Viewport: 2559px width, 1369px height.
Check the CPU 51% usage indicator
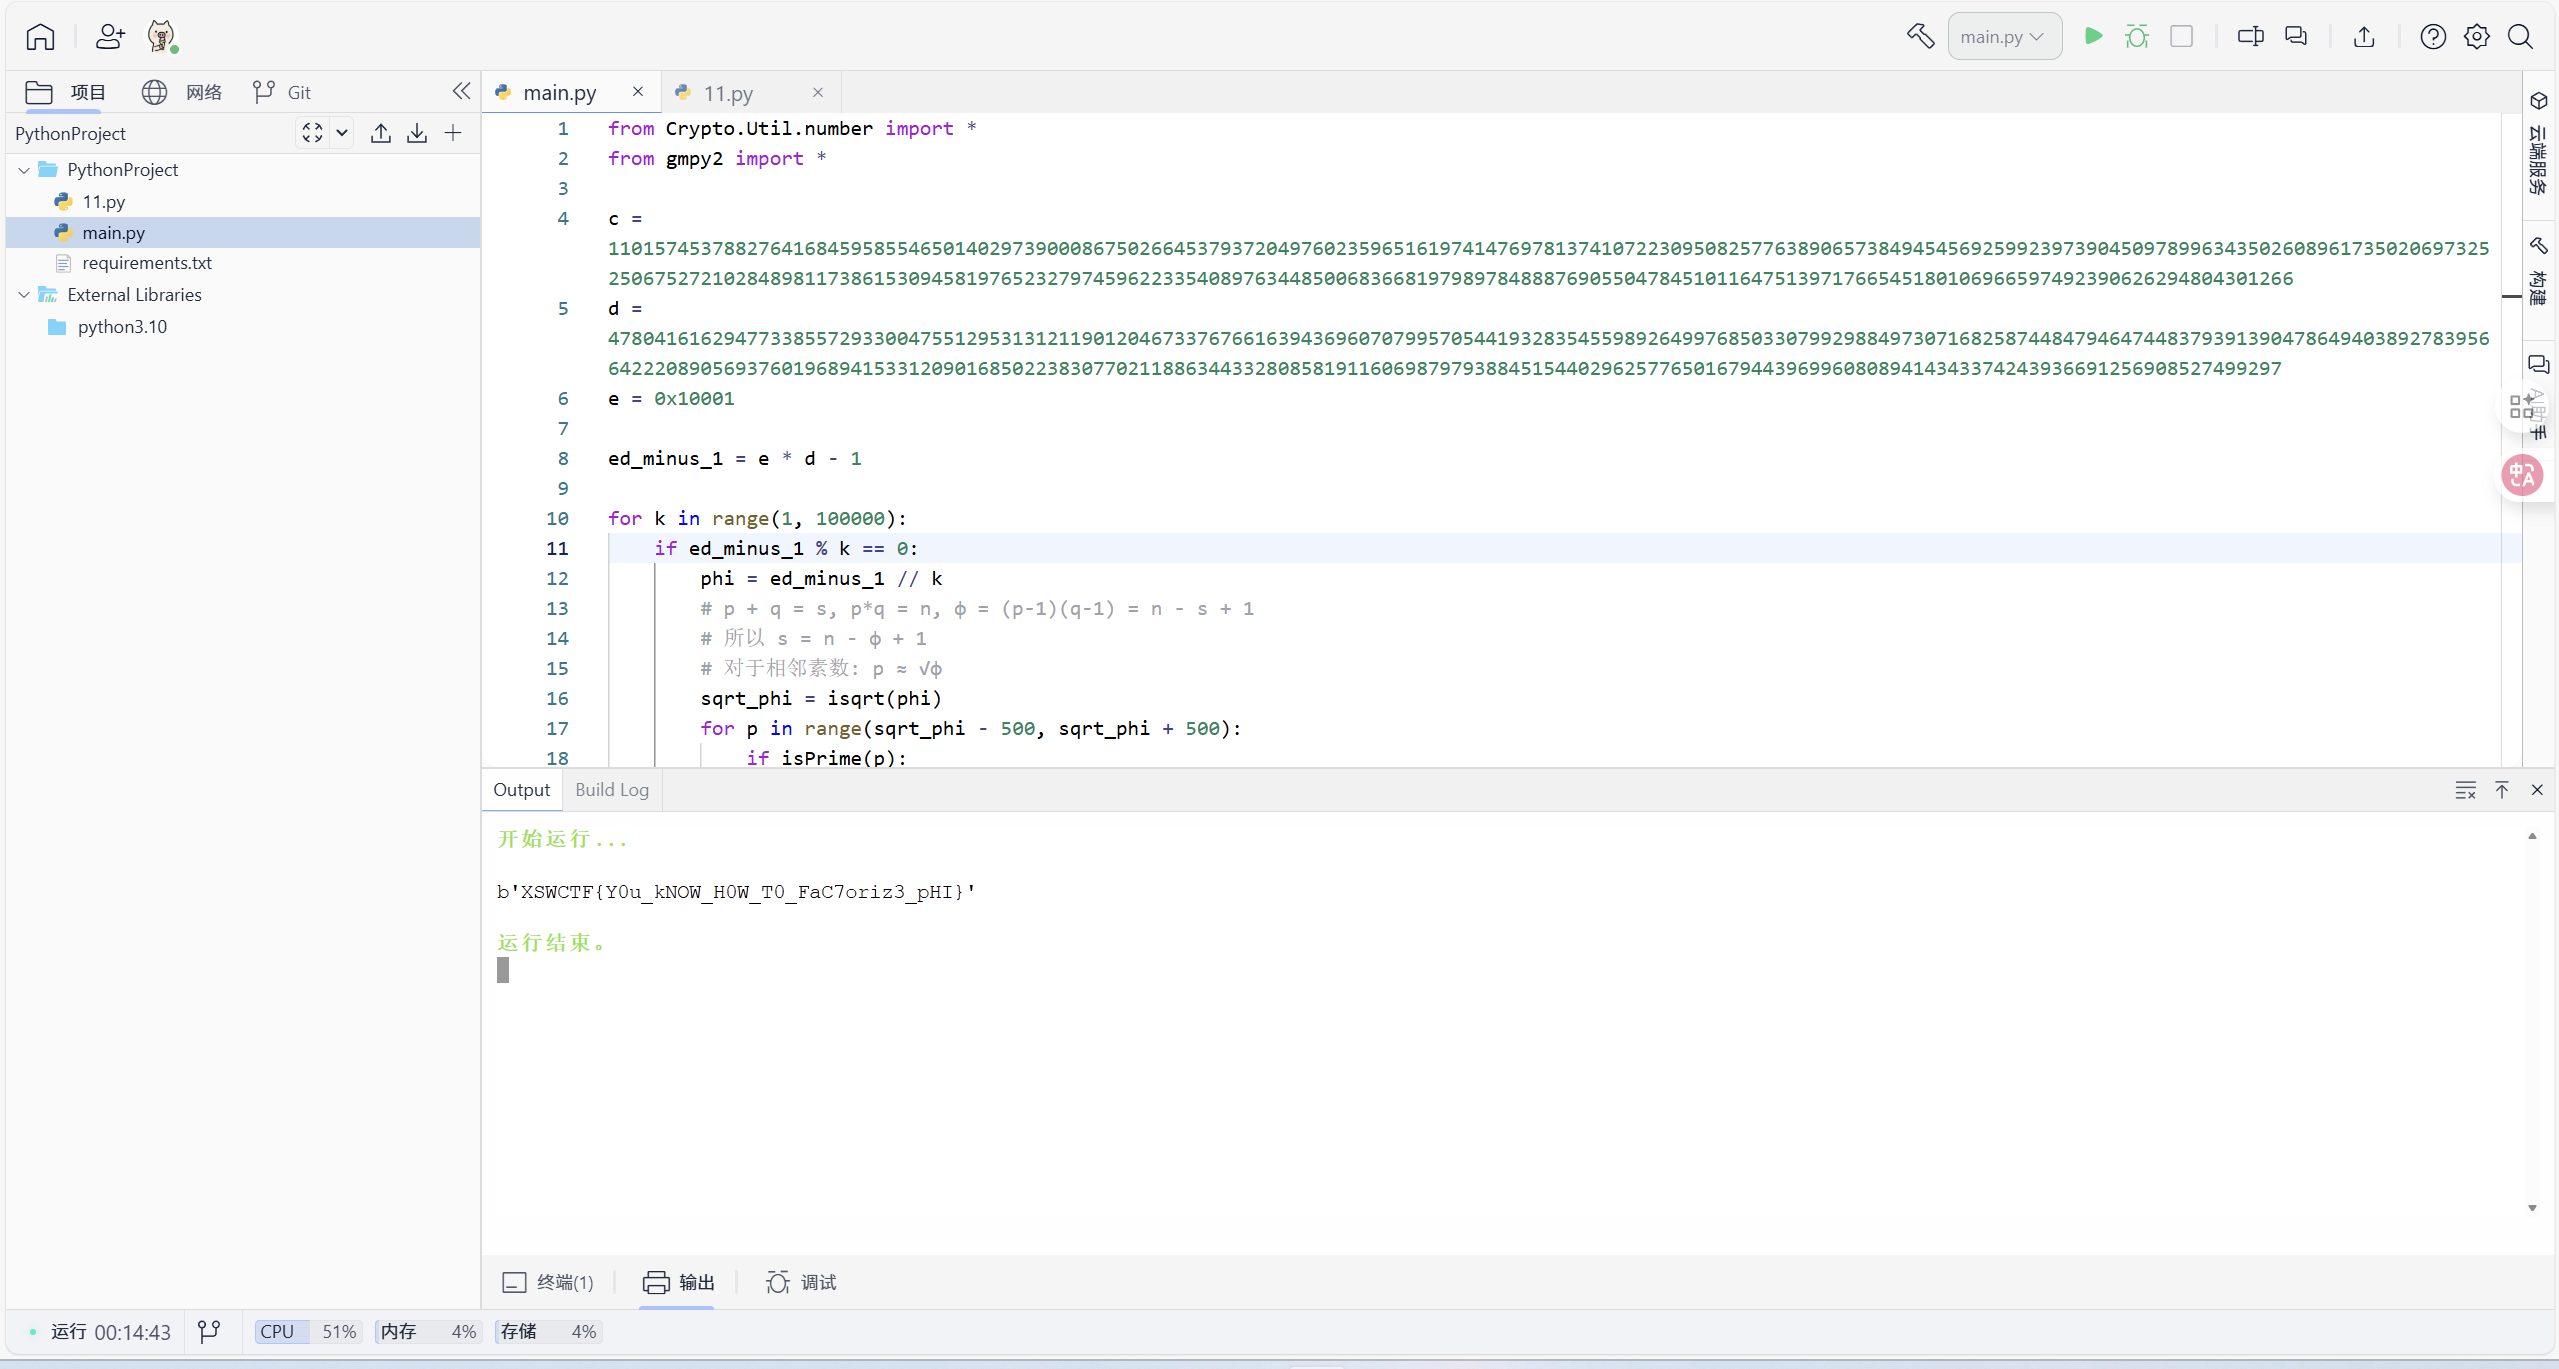pos(305,1331)
